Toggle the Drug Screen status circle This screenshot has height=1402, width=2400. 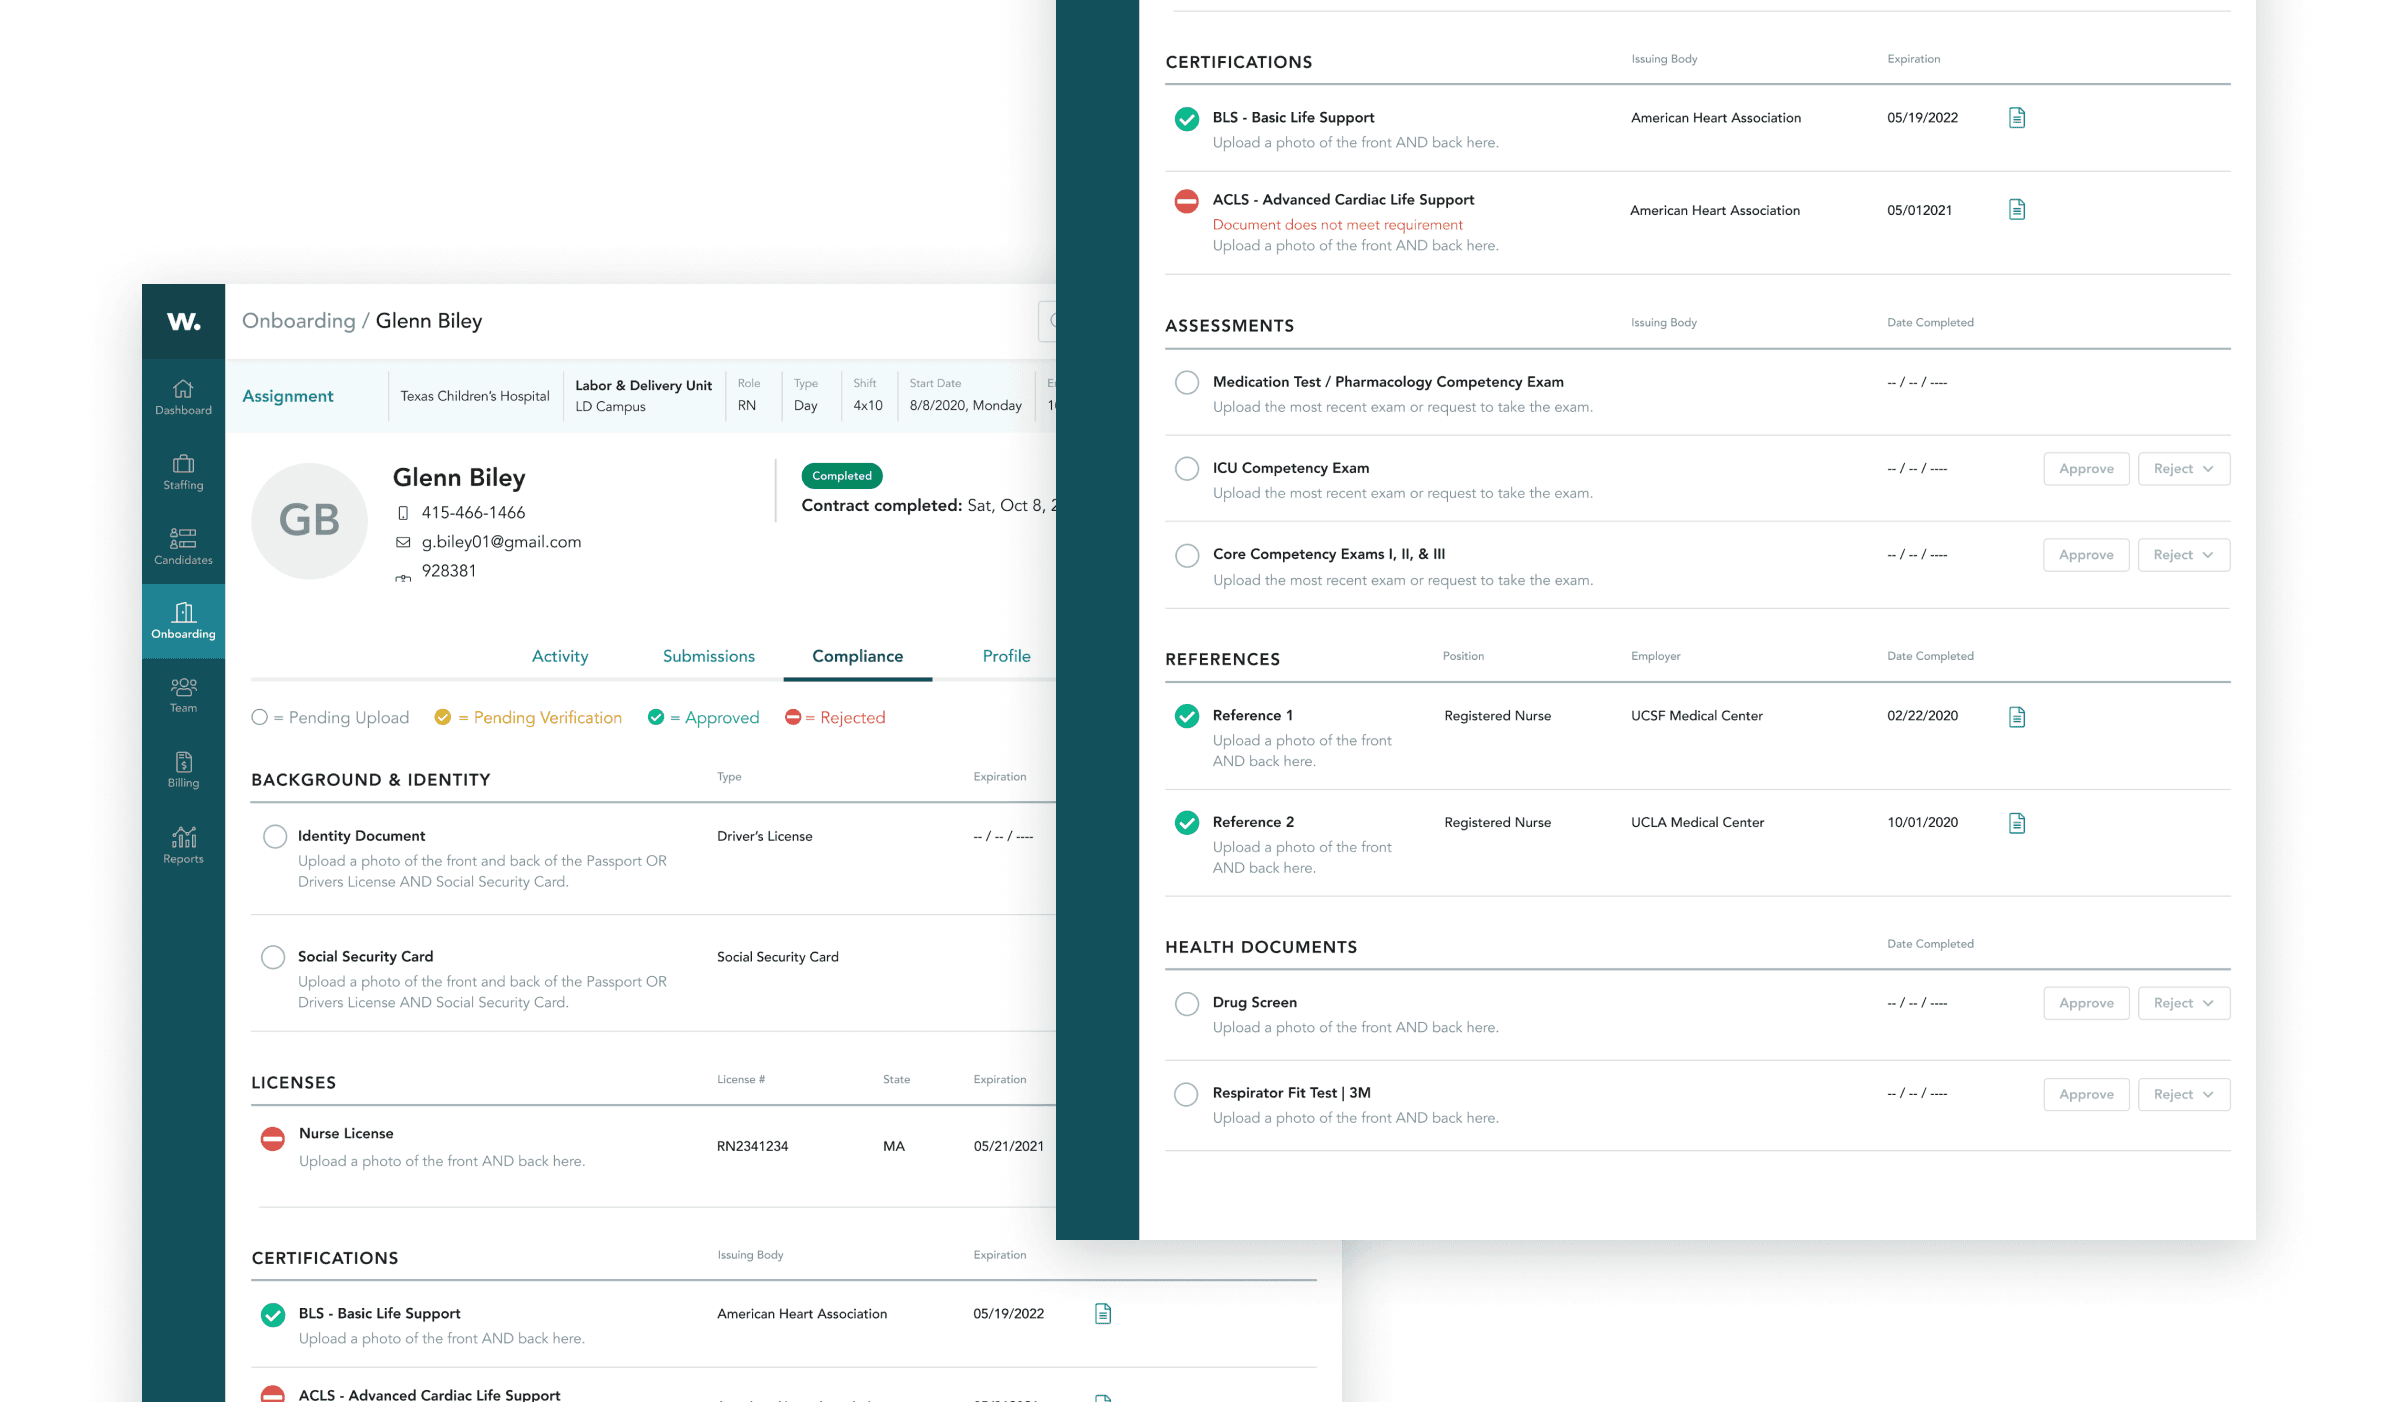[1186, 1003]
